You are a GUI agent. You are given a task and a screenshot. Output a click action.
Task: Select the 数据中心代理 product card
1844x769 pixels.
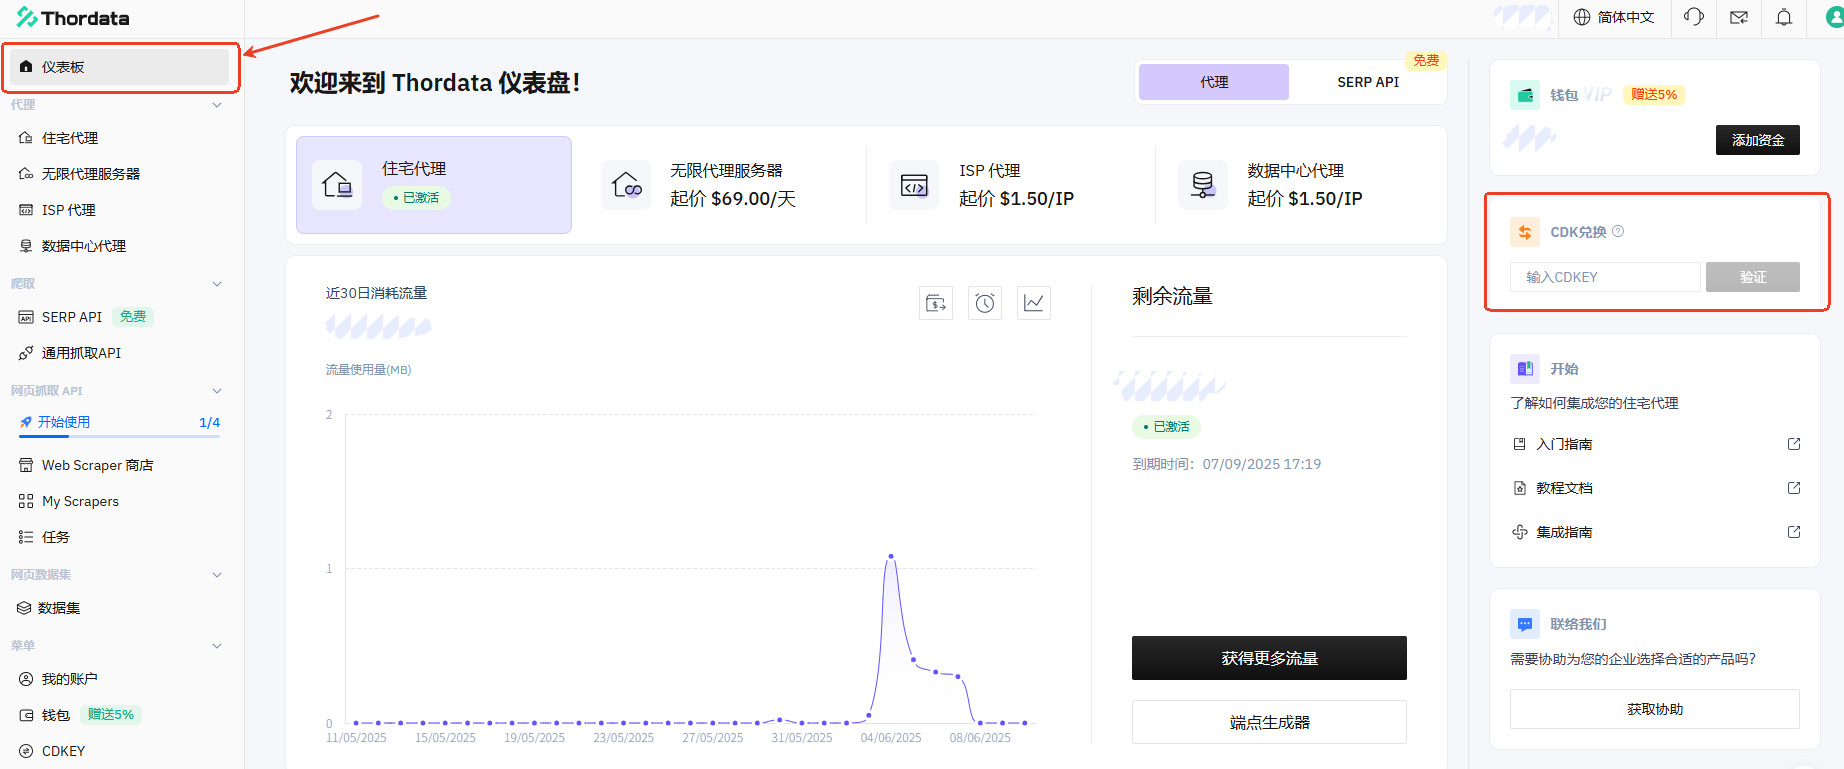coord(1298,185)
